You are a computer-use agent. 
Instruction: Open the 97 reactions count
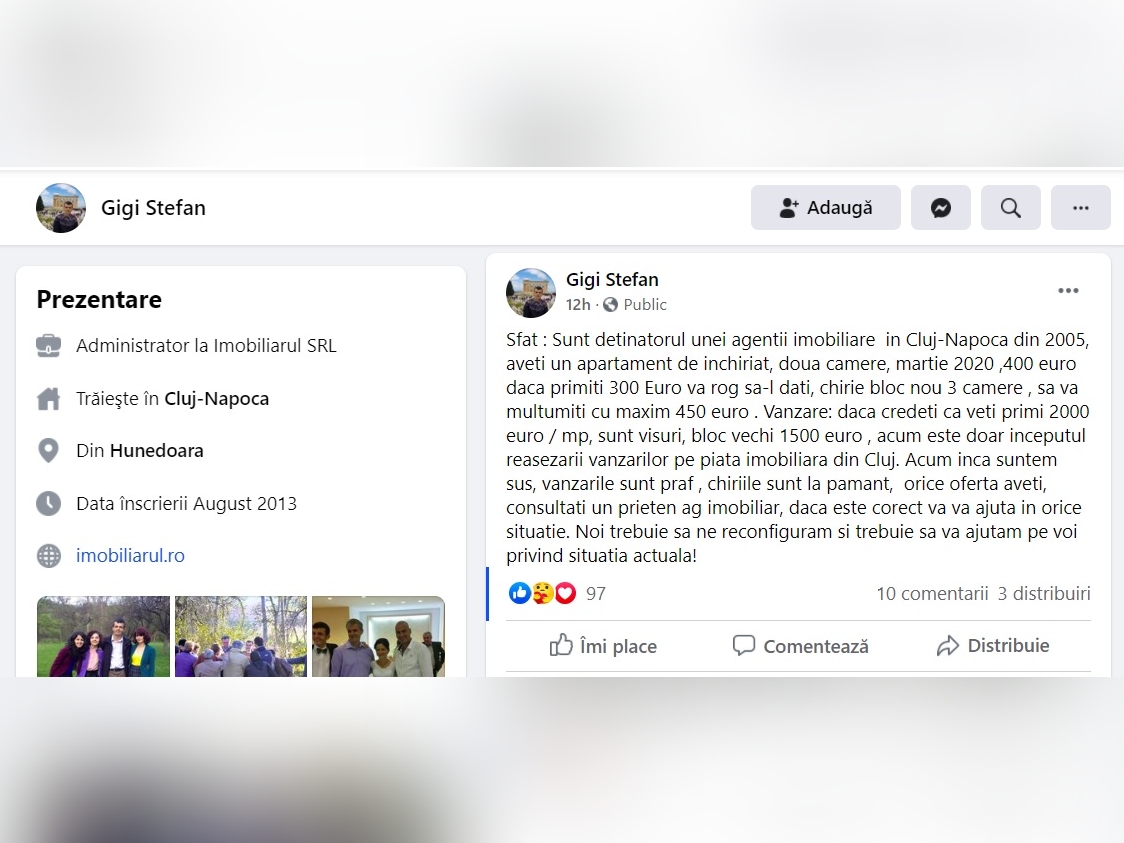coord(596,594)
